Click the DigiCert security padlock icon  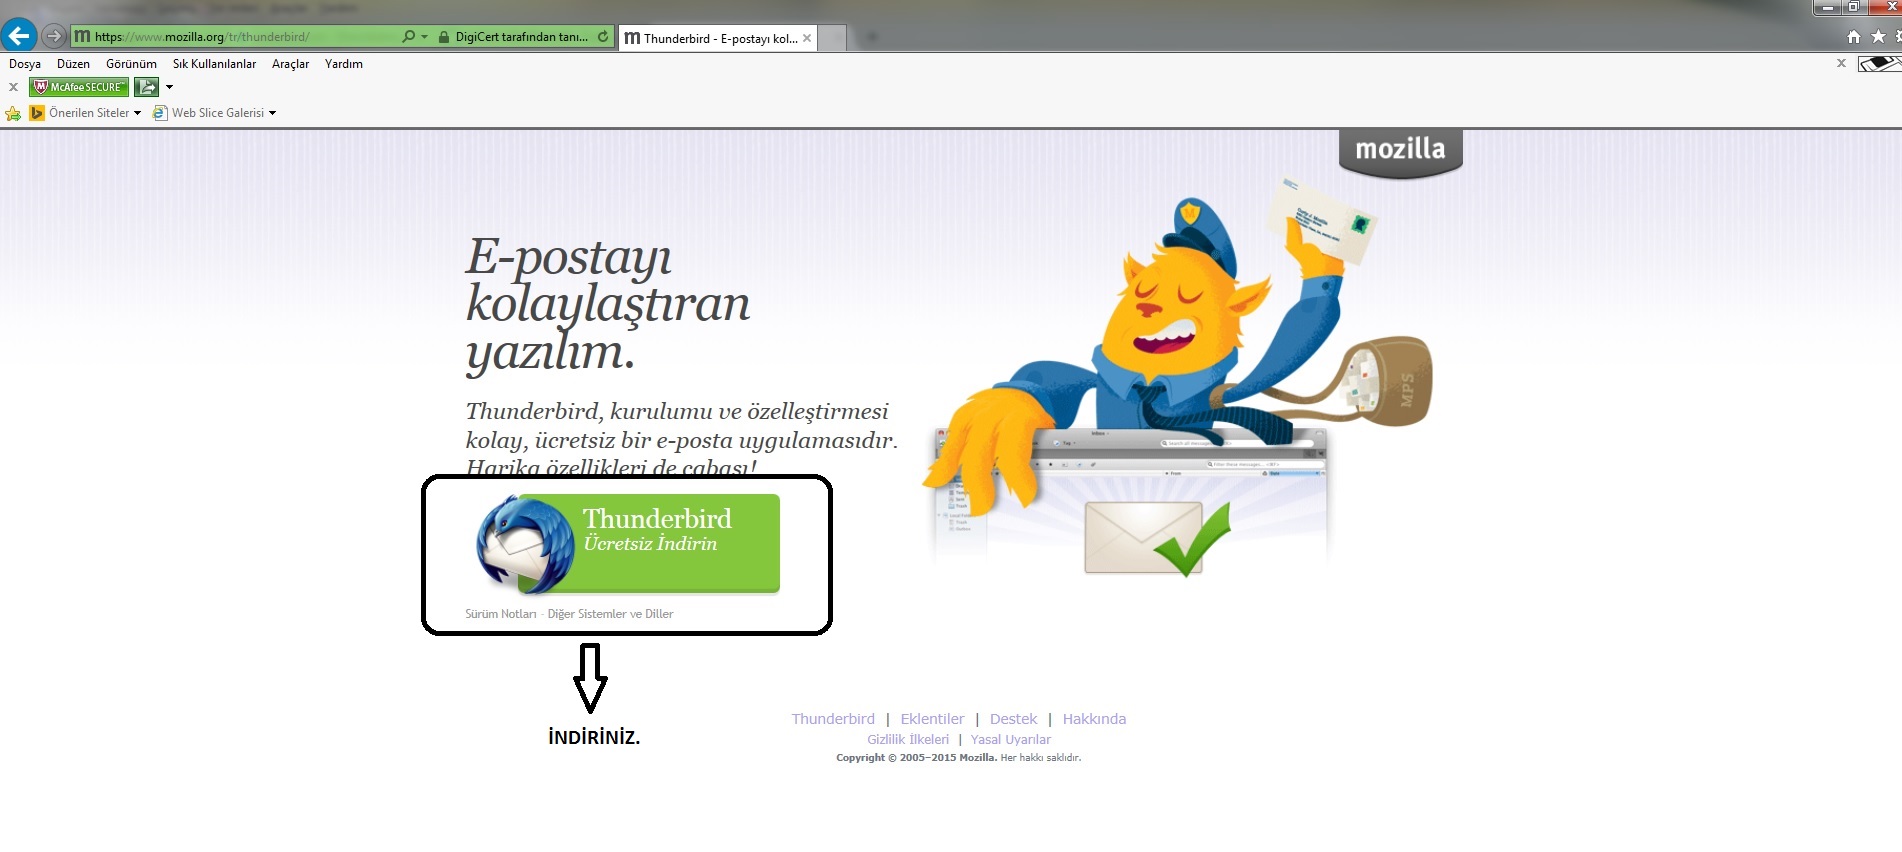(443, 37)
